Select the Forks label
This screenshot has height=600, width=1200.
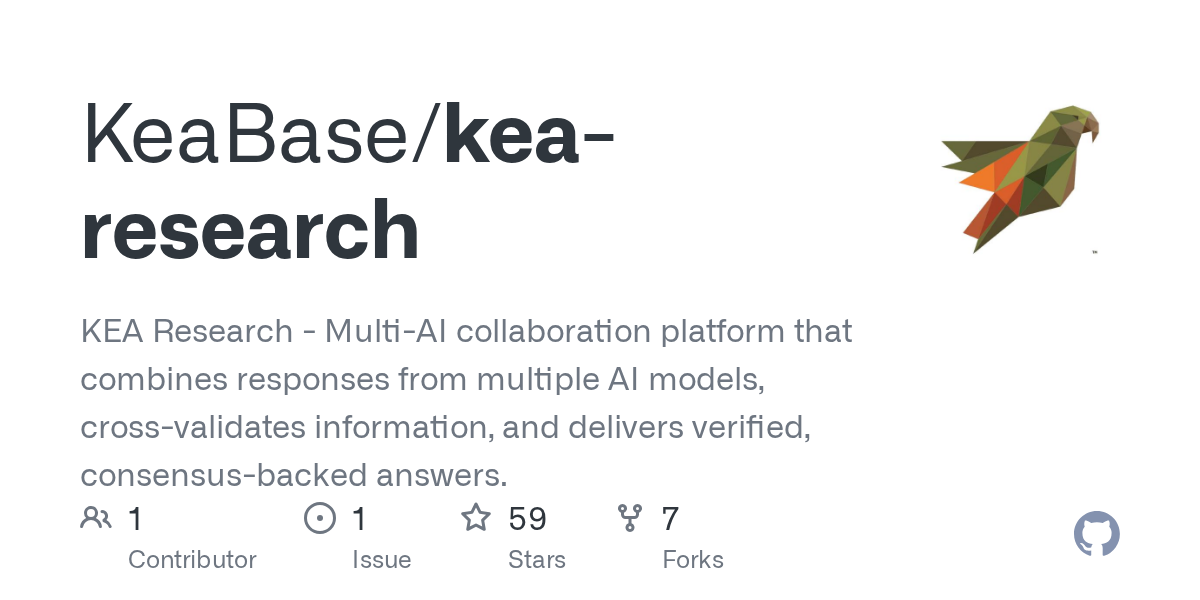point(693,559)
